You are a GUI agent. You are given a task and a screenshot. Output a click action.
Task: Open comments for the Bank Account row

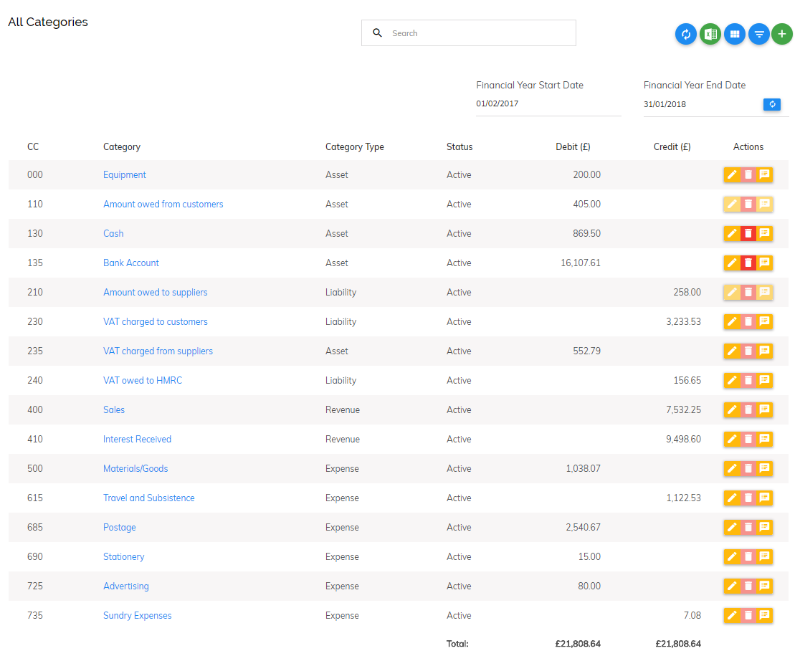click(765, 263)
